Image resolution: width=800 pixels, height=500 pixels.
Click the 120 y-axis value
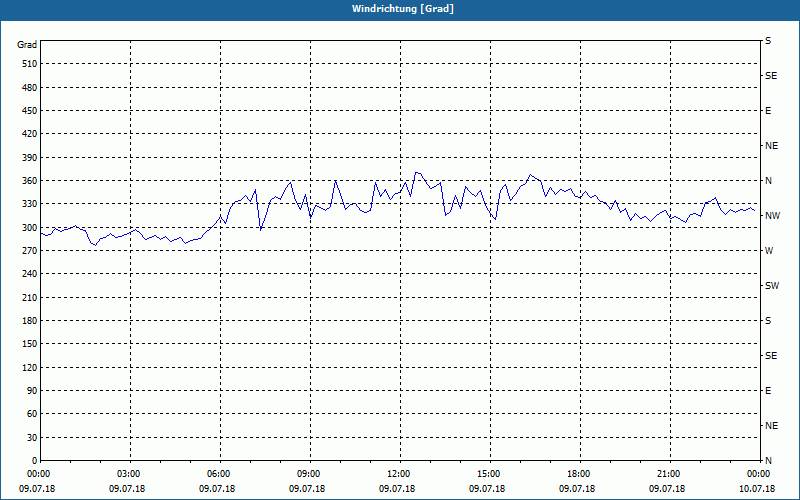(30, 367)
